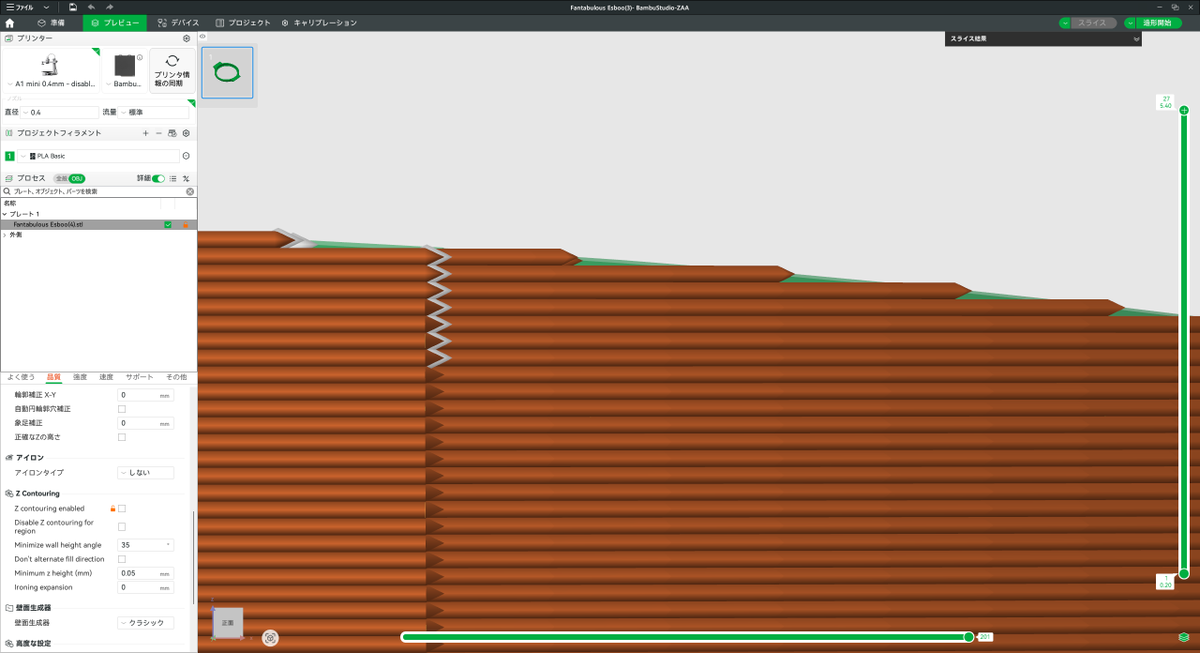The width and height of the screenshot is (1200, 653).
Task: Switch to the プロジェクト tab
Action: pyautogui.click(x=243, y=22)
